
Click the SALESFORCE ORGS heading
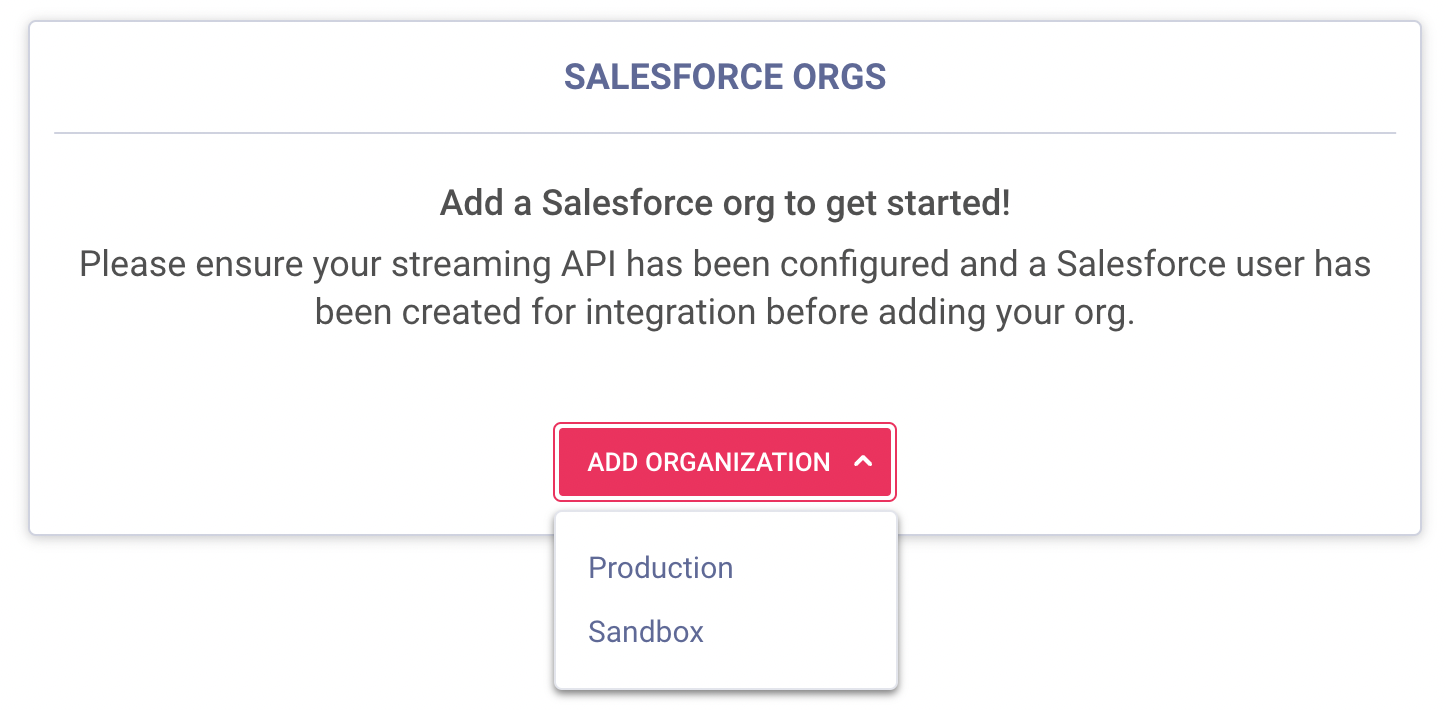725,77
